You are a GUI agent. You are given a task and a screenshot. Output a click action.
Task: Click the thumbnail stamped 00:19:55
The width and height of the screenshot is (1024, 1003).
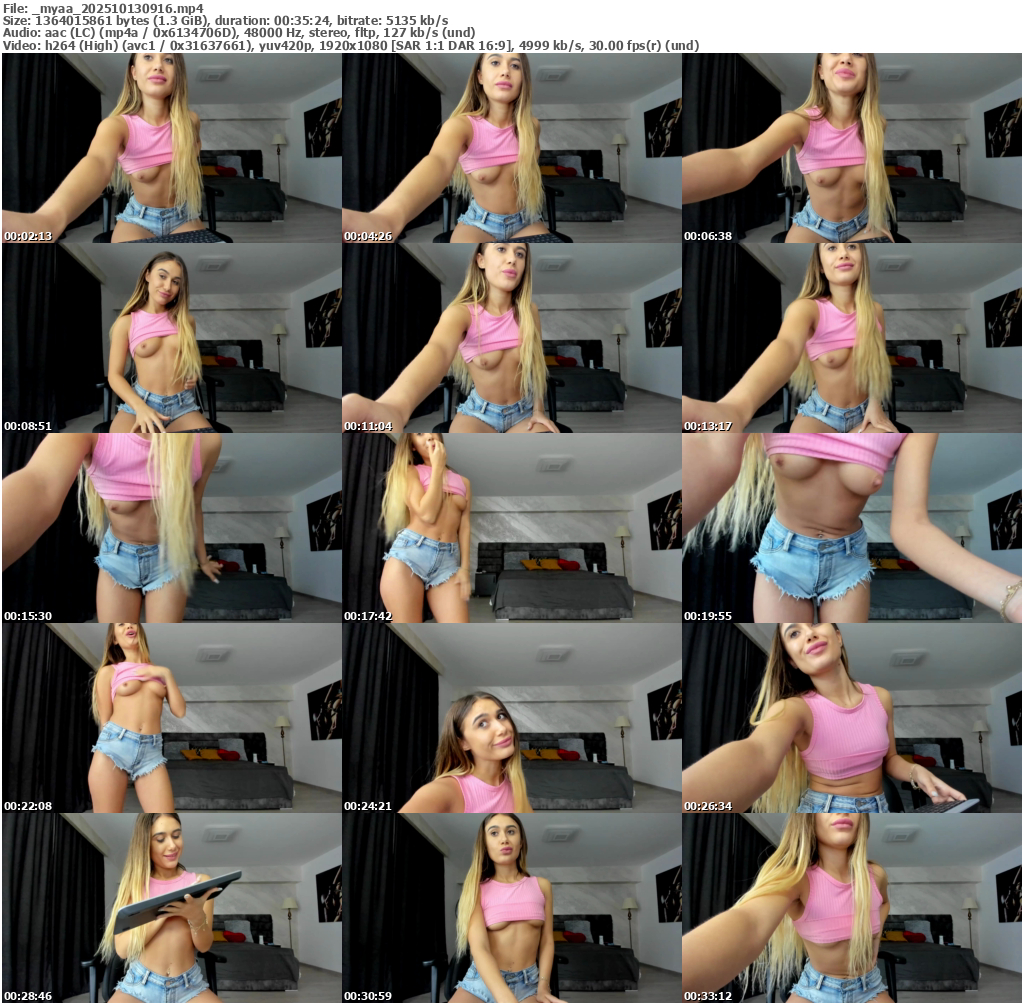pyautogui.click(x=851, y=528)
